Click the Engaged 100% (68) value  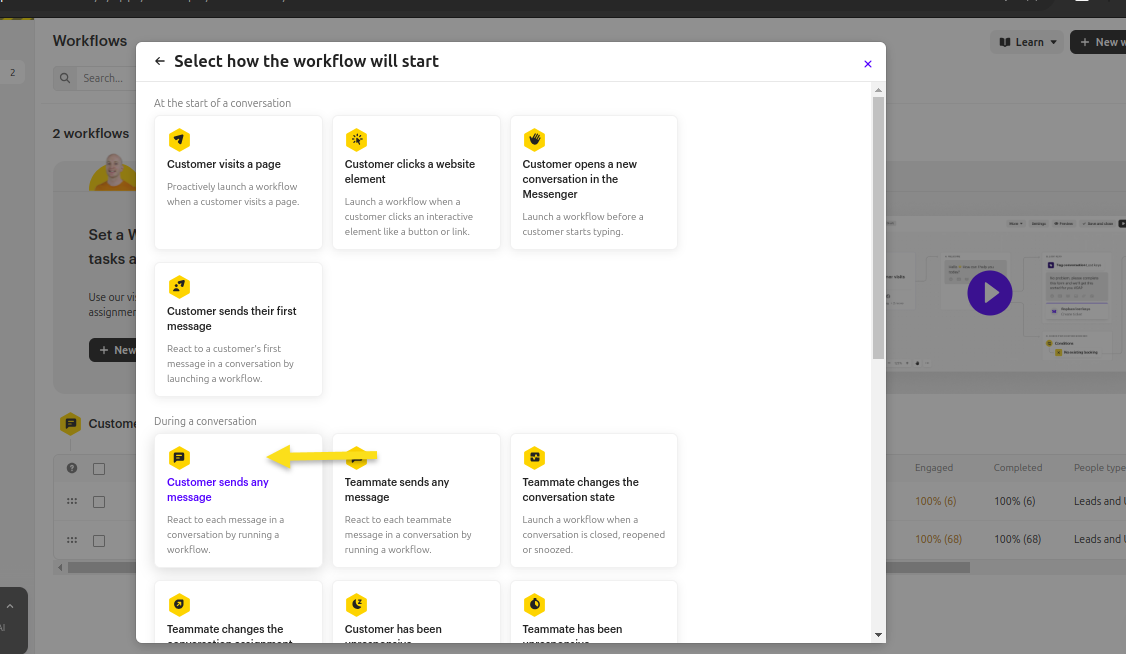pos(939,539)
